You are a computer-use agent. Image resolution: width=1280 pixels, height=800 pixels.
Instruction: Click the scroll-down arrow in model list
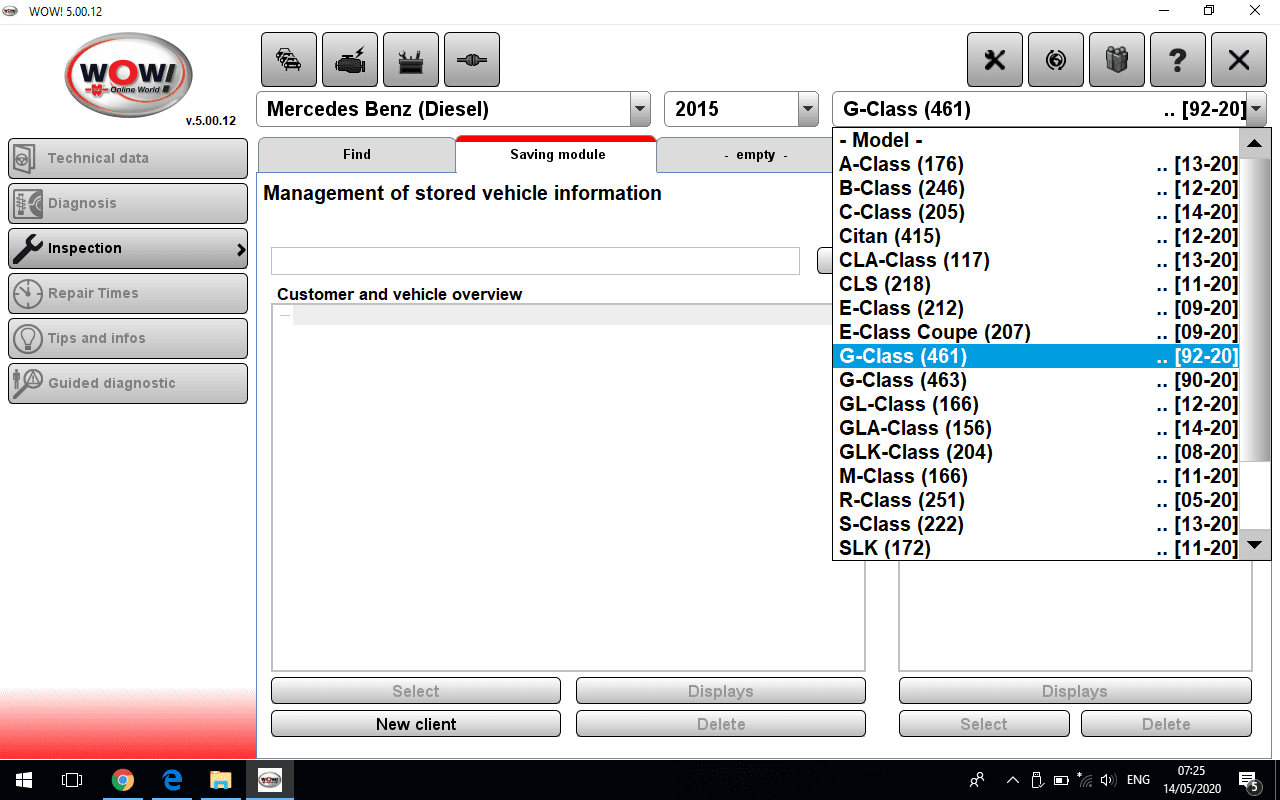[x=1254, y=546]
